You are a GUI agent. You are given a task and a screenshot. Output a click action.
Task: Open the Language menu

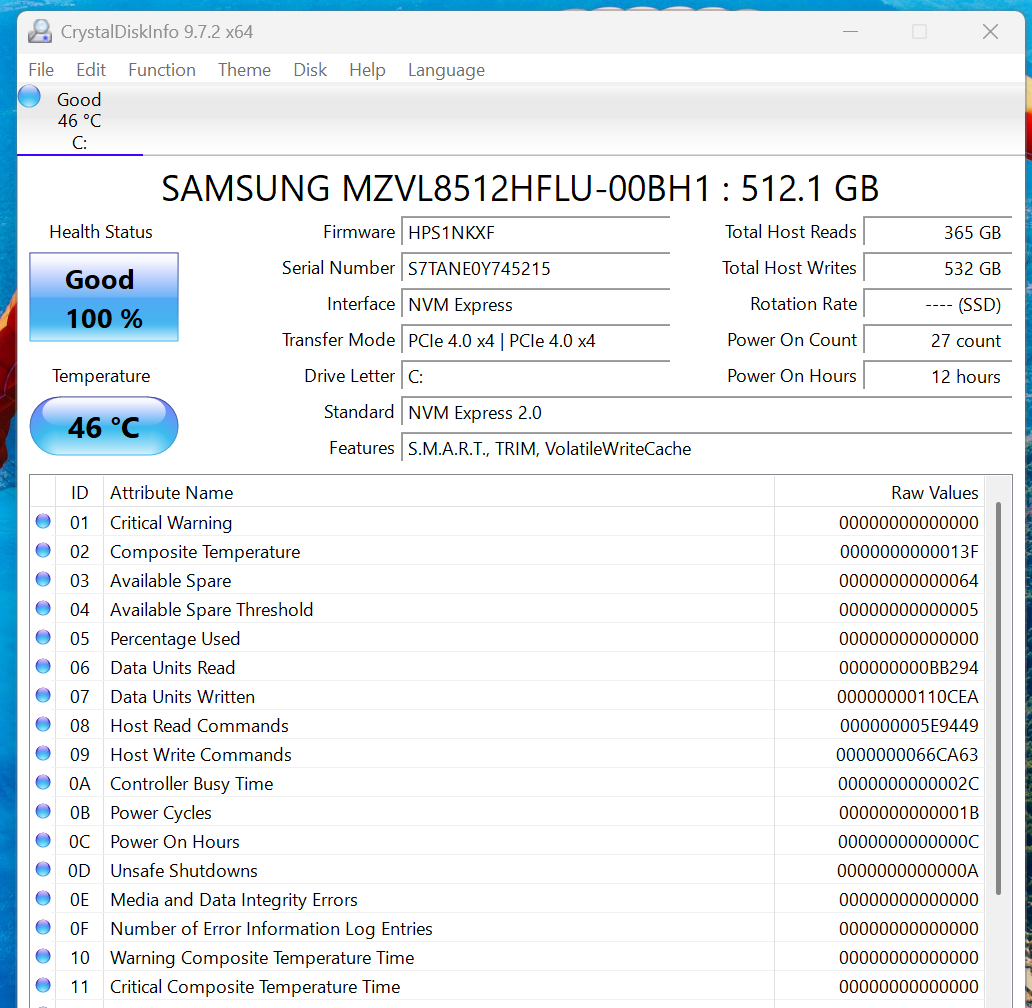[x=446, y=70]
